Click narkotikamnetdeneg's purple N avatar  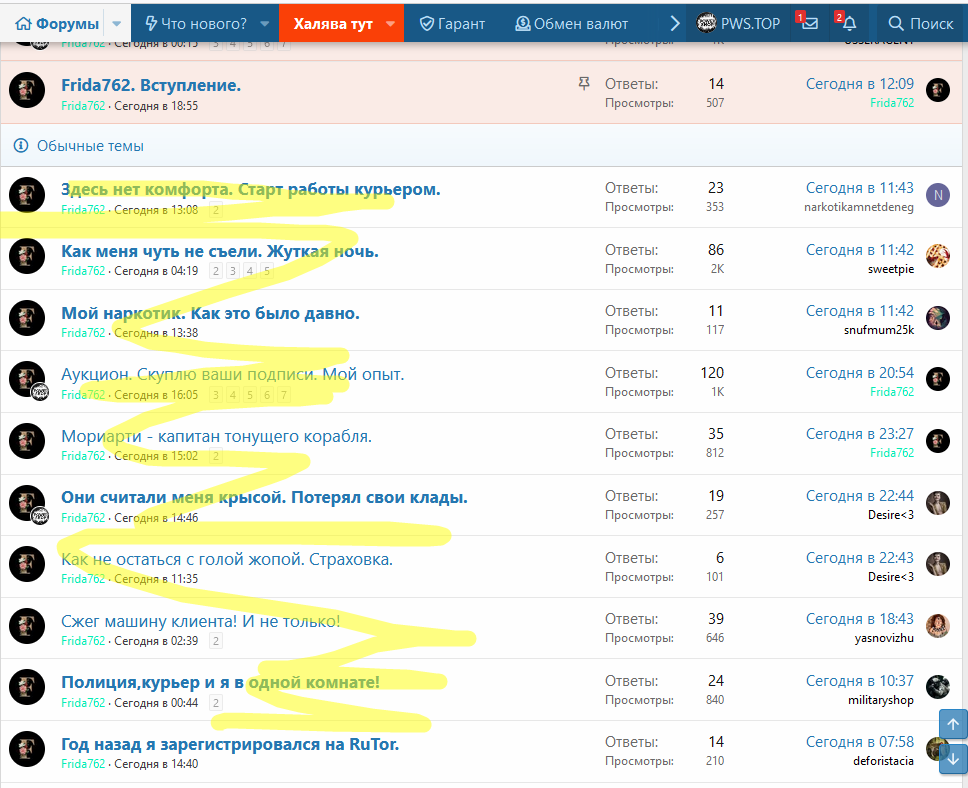coord(937,195)
